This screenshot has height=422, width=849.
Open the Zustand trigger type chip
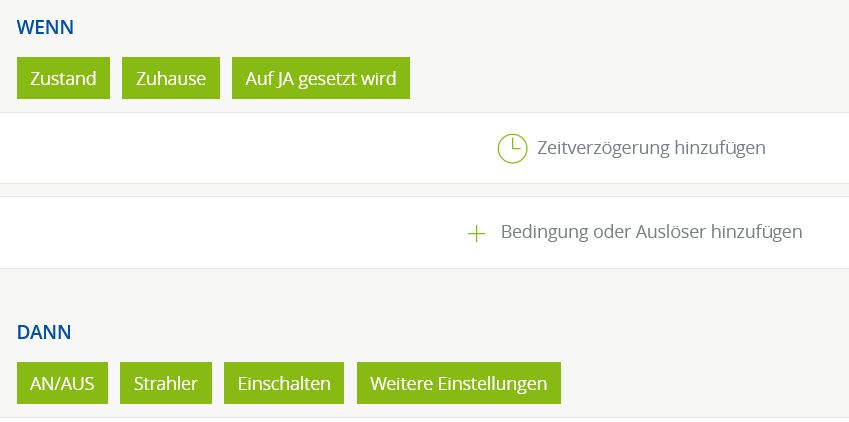tap(63, 78)
